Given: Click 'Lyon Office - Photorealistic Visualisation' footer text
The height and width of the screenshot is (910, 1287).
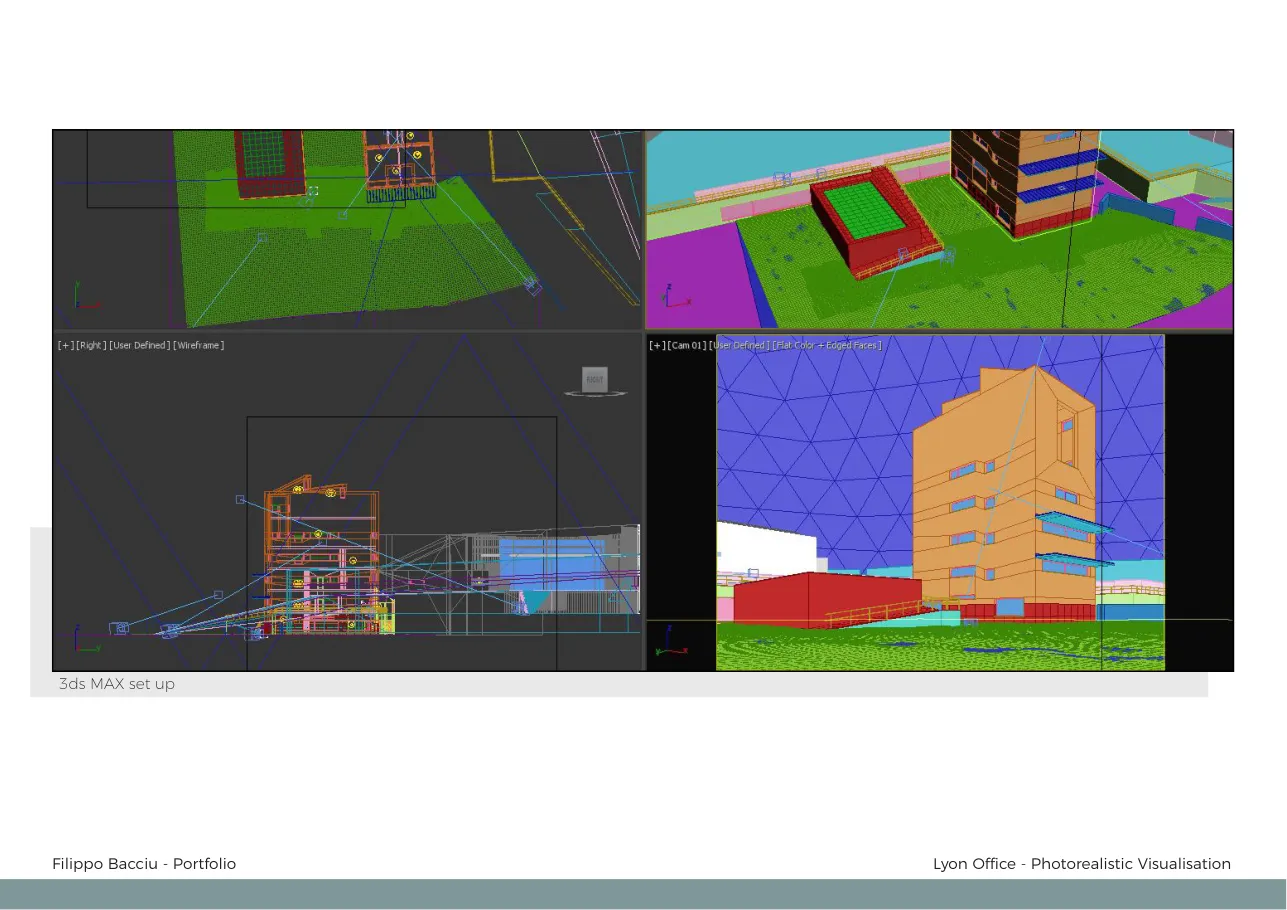Looking at the screenshot, I should click(1082, 864).
